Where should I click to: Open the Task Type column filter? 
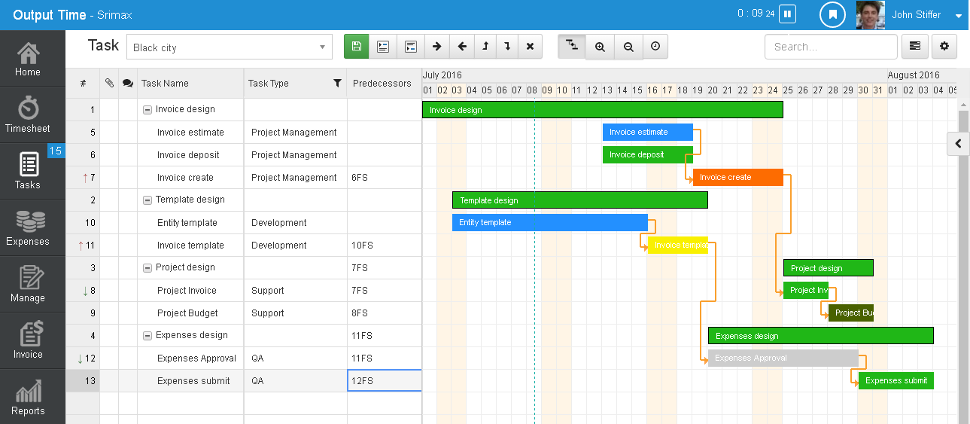click(337, 83)
